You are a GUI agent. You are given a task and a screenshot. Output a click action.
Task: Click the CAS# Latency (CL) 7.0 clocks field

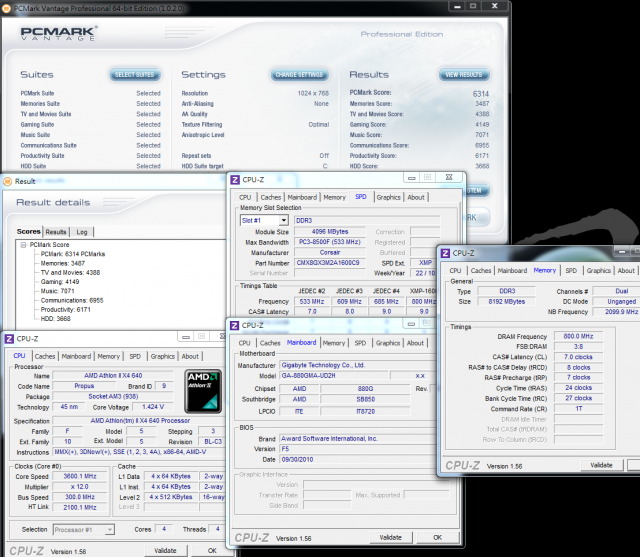click(578, 357)
